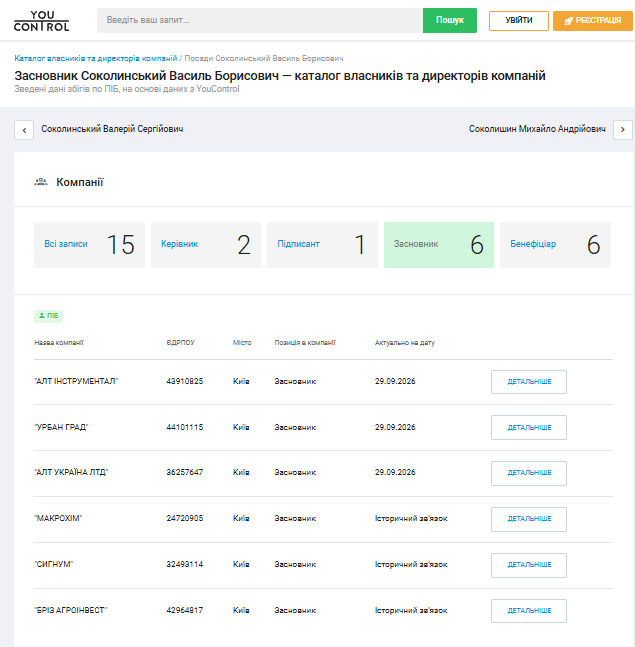Click company name "АЛТ ІНСТРУМЕНТАЛ"
This screenshot has width=635, height=647.
76,381
